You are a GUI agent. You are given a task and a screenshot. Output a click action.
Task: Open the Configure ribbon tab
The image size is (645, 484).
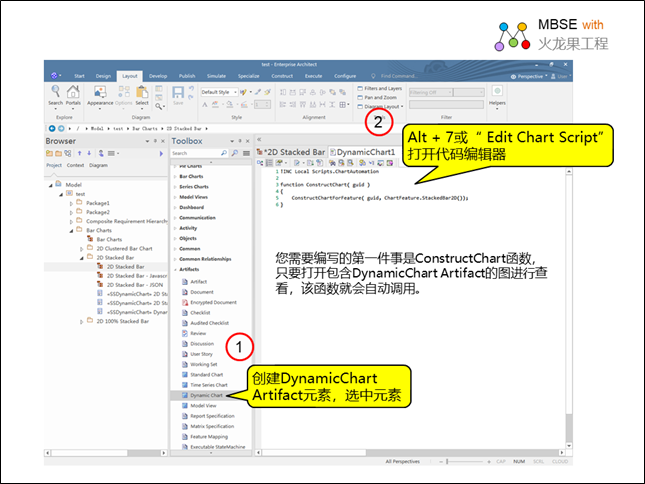pyautogui.click(x=345, y=76)
